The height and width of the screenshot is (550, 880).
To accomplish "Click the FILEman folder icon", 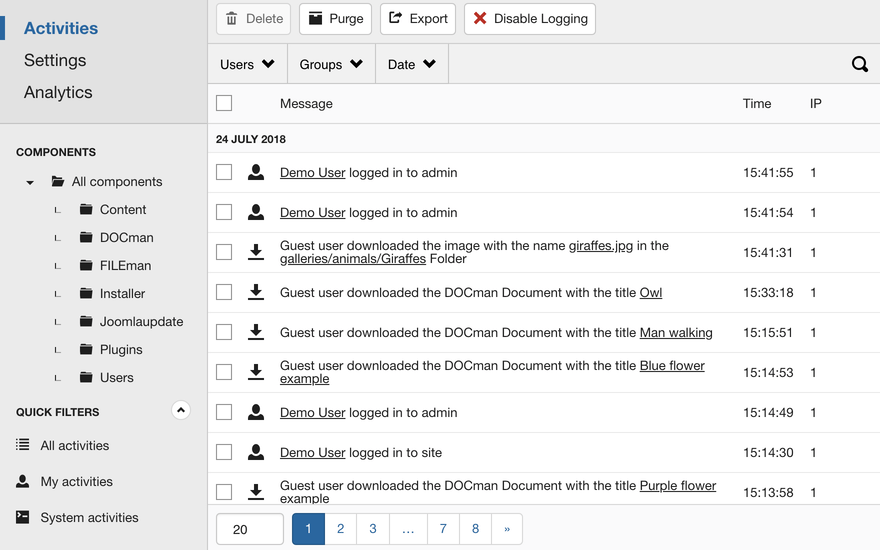I will tap(86, 266).
